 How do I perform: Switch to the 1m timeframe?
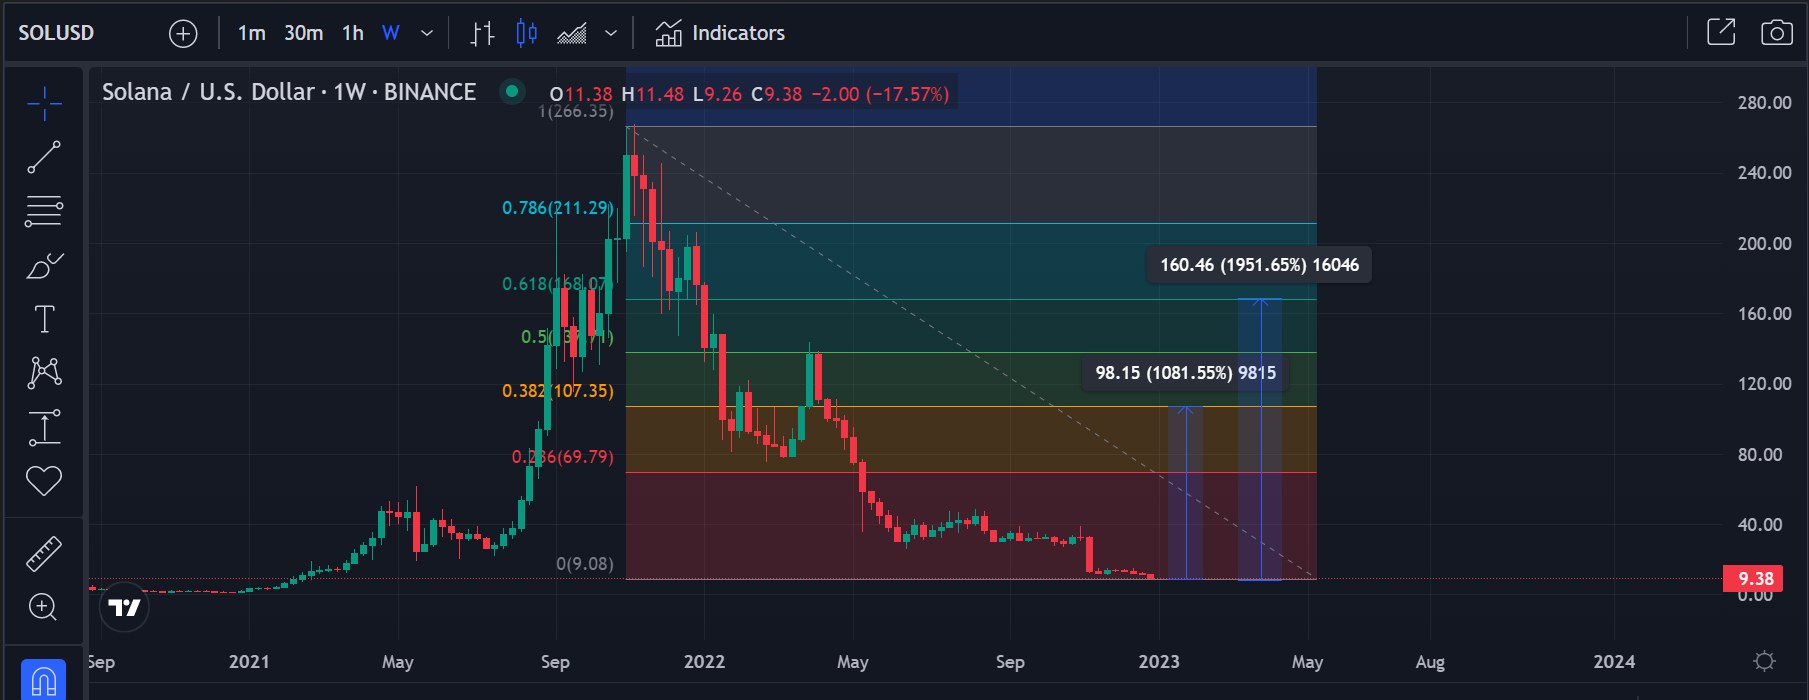click(x=251, y=33)
